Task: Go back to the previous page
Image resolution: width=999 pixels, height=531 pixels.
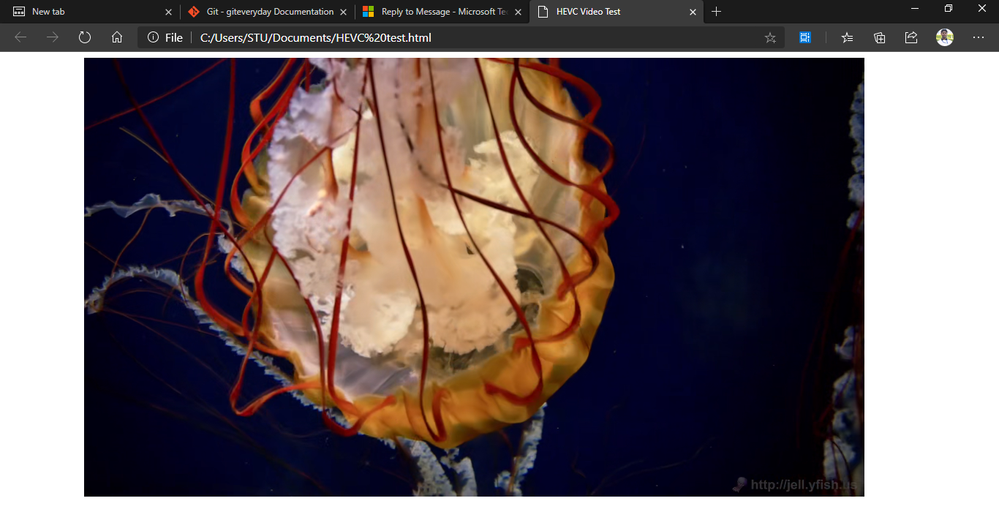Action: [x=20, y=38]
